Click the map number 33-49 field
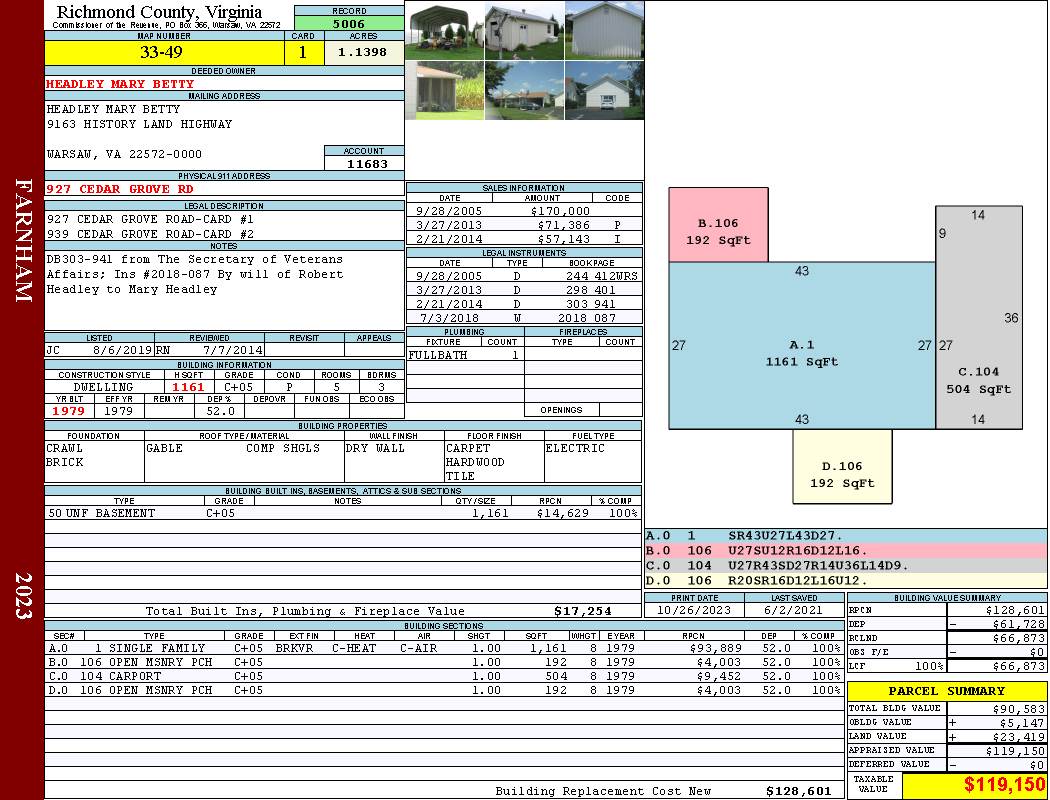Screen dimensions: 1050x800 (x=164, y=52)
